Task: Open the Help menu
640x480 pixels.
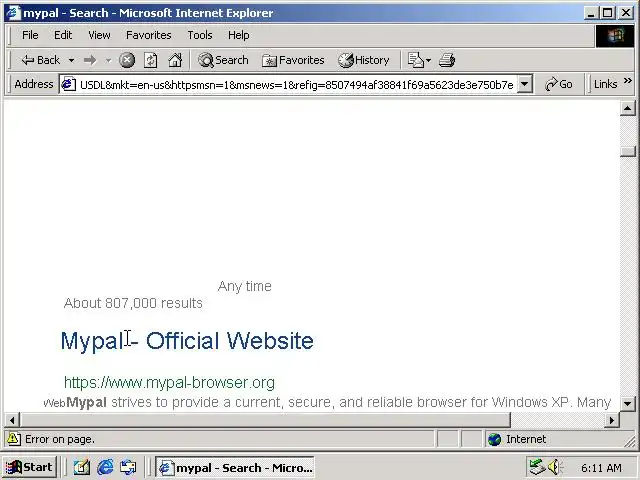Action: coord(239,35)
